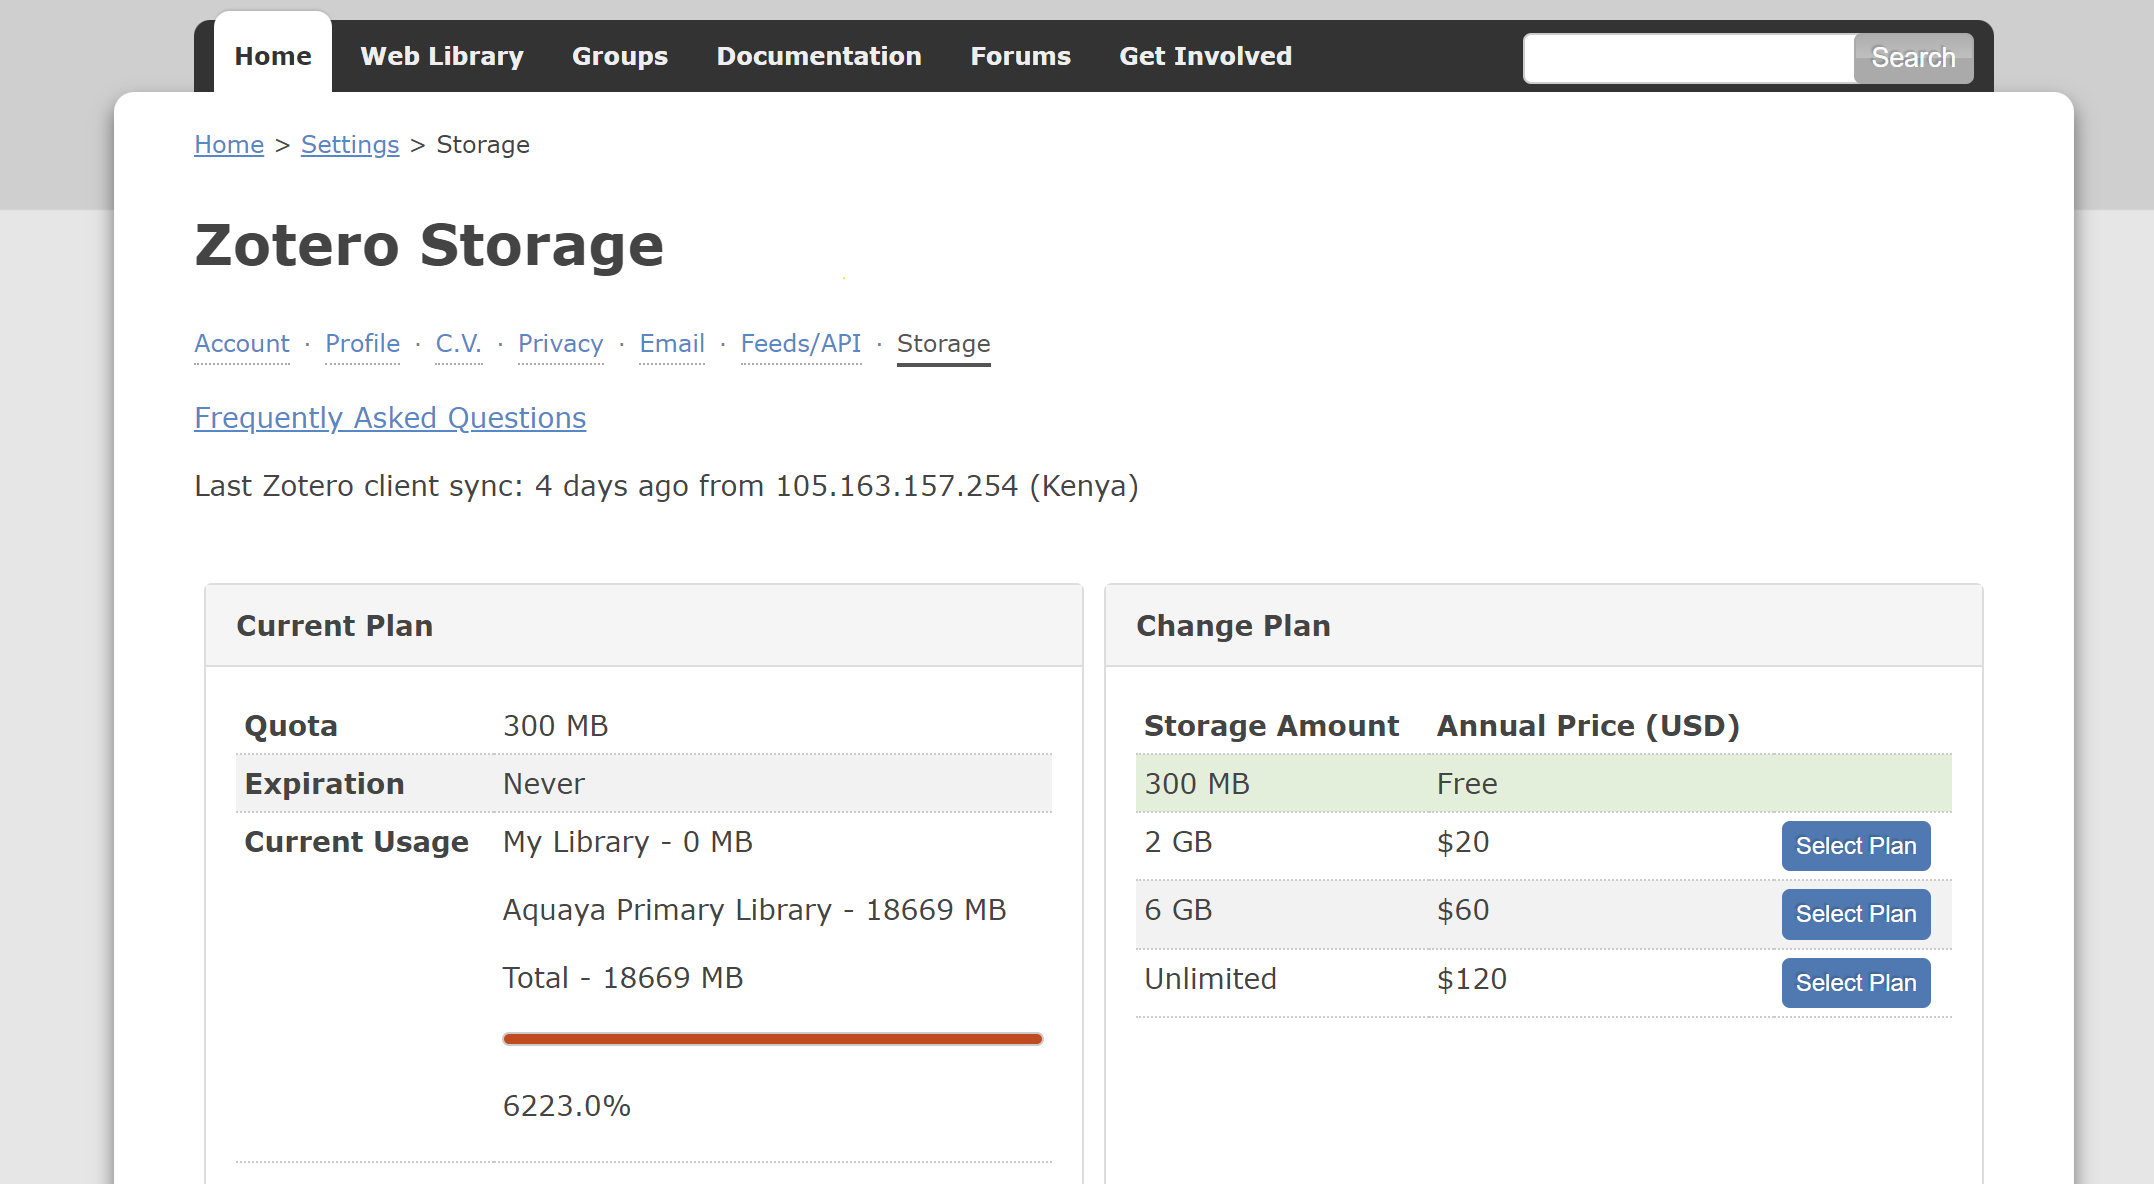This screenshot has width=2154, height=1184.
Task: Click the red storage usage bar
Action: (772, 1039)
